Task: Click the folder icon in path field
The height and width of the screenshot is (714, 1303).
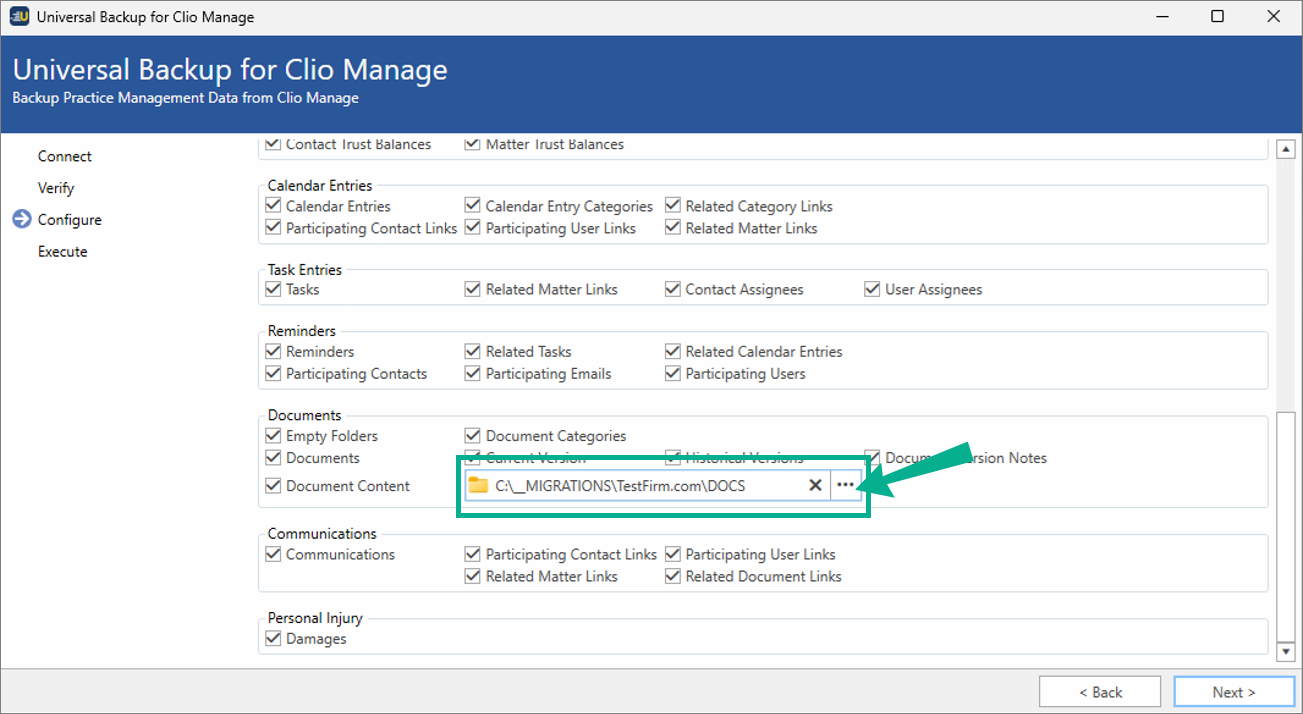Action: click(x=478, y=485)
